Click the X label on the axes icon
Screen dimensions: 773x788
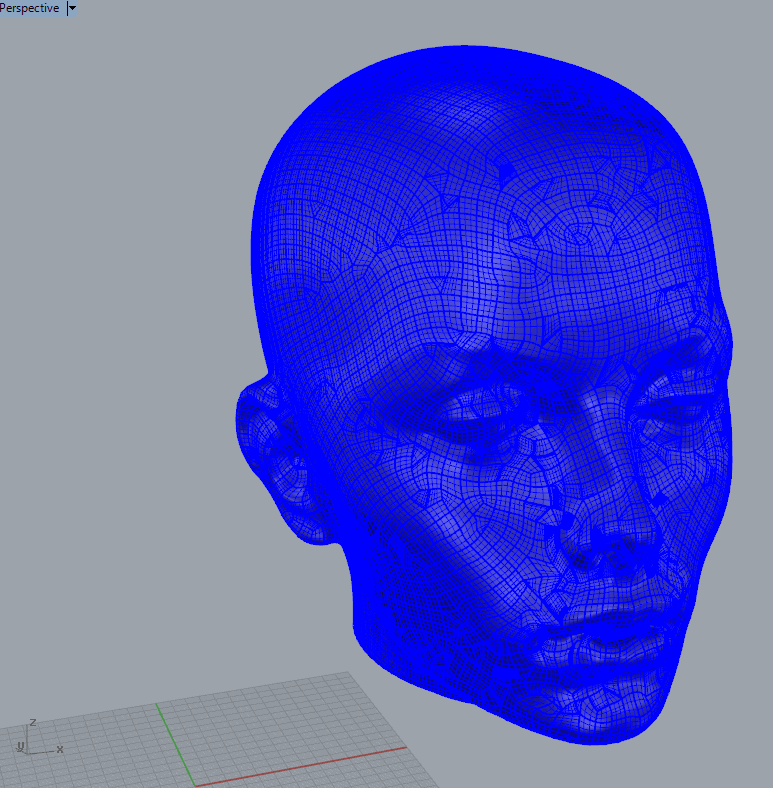60,749
